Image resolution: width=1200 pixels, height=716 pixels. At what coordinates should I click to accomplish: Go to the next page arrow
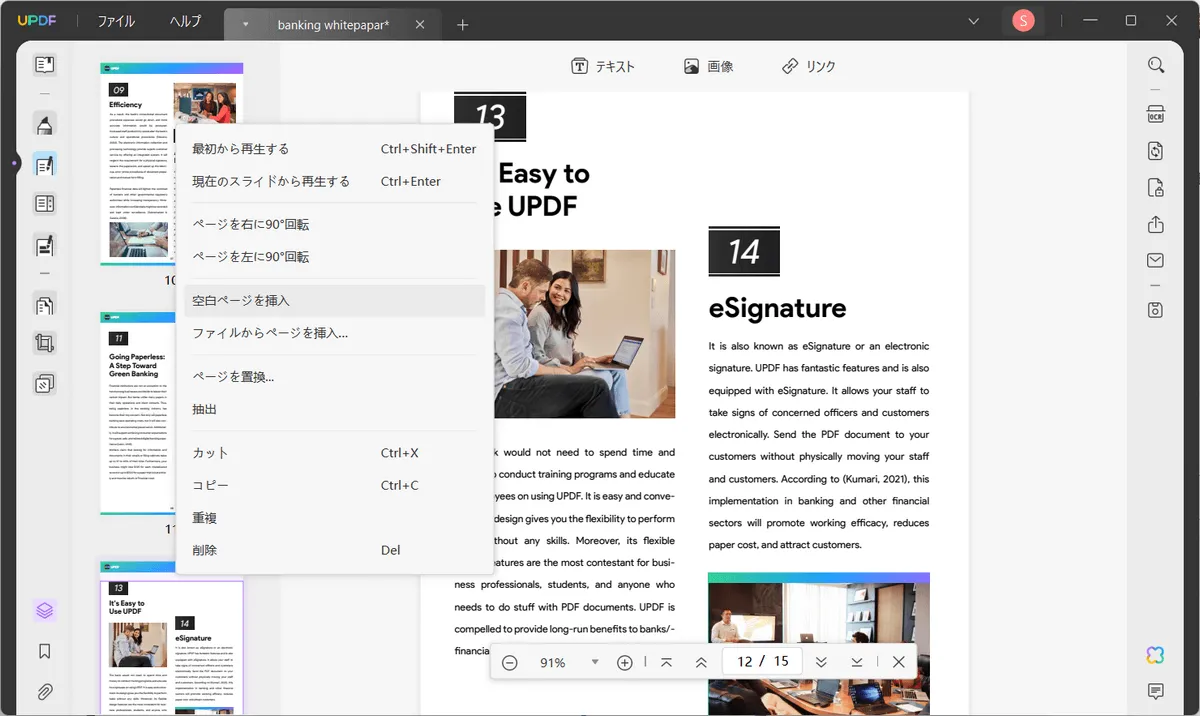821,662
